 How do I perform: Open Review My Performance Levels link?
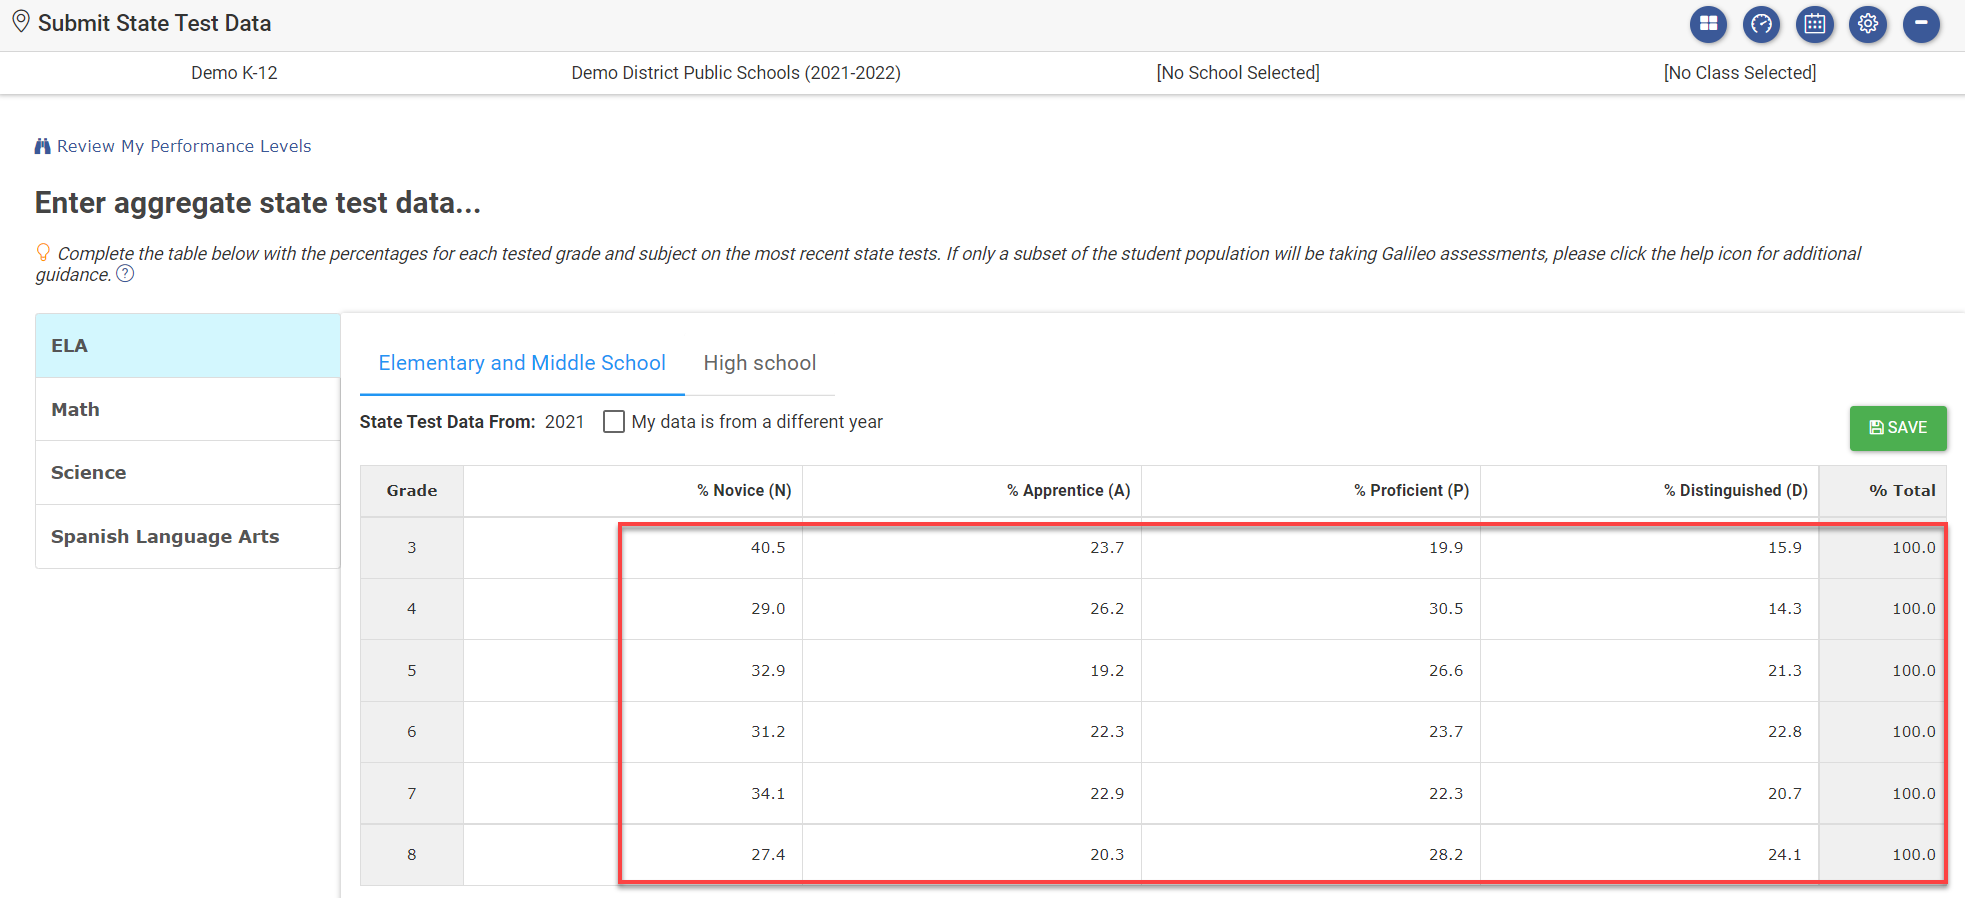click(184, 146)
